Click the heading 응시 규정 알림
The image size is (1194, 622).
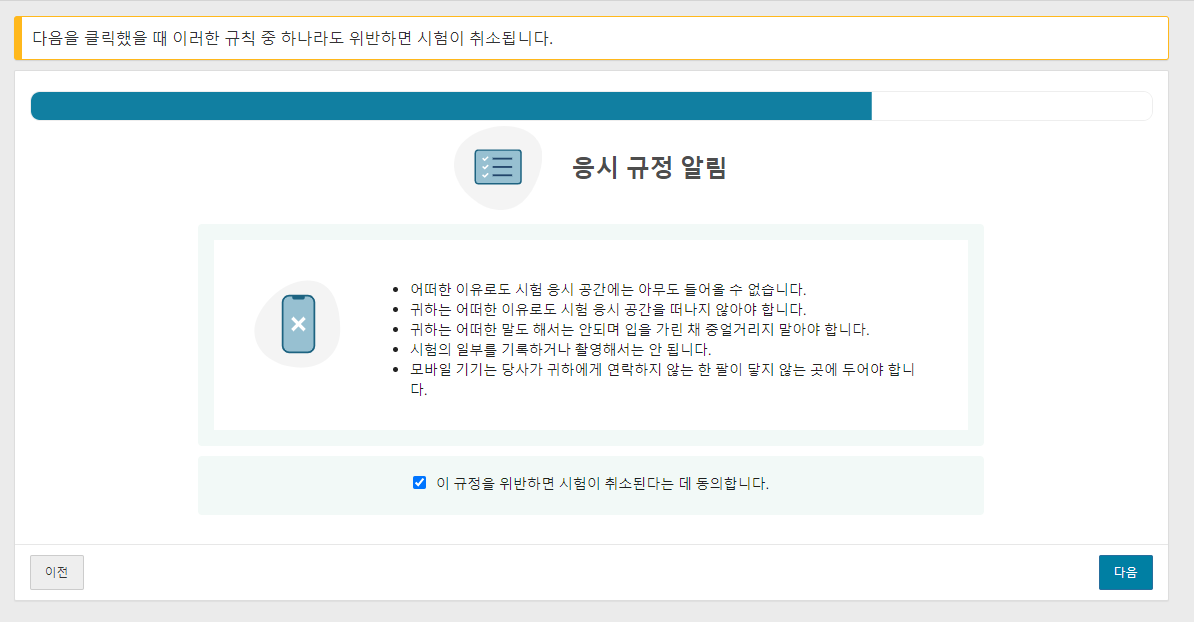tap(649, 167)
